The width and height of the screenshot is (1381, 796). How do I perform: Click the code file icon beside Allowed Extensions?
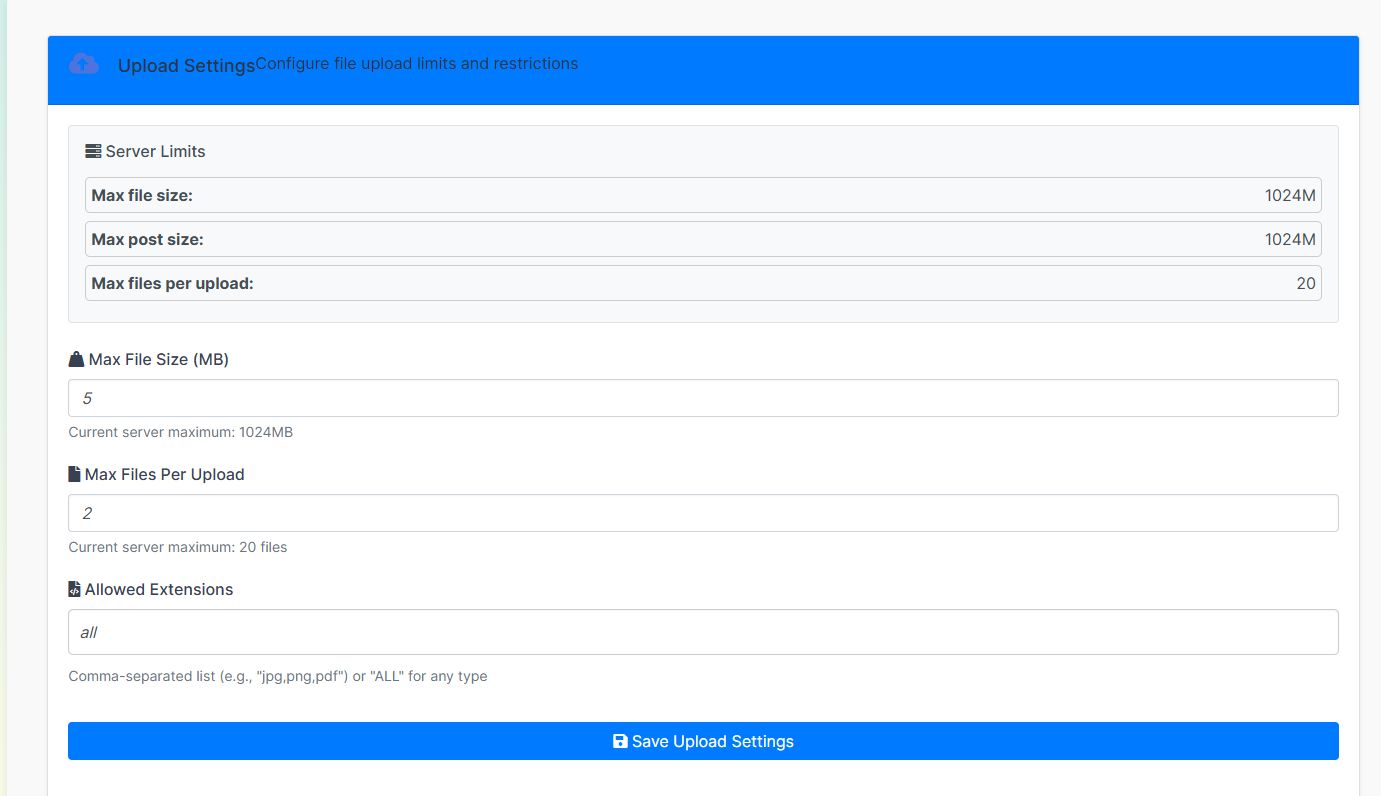[74, 589]
